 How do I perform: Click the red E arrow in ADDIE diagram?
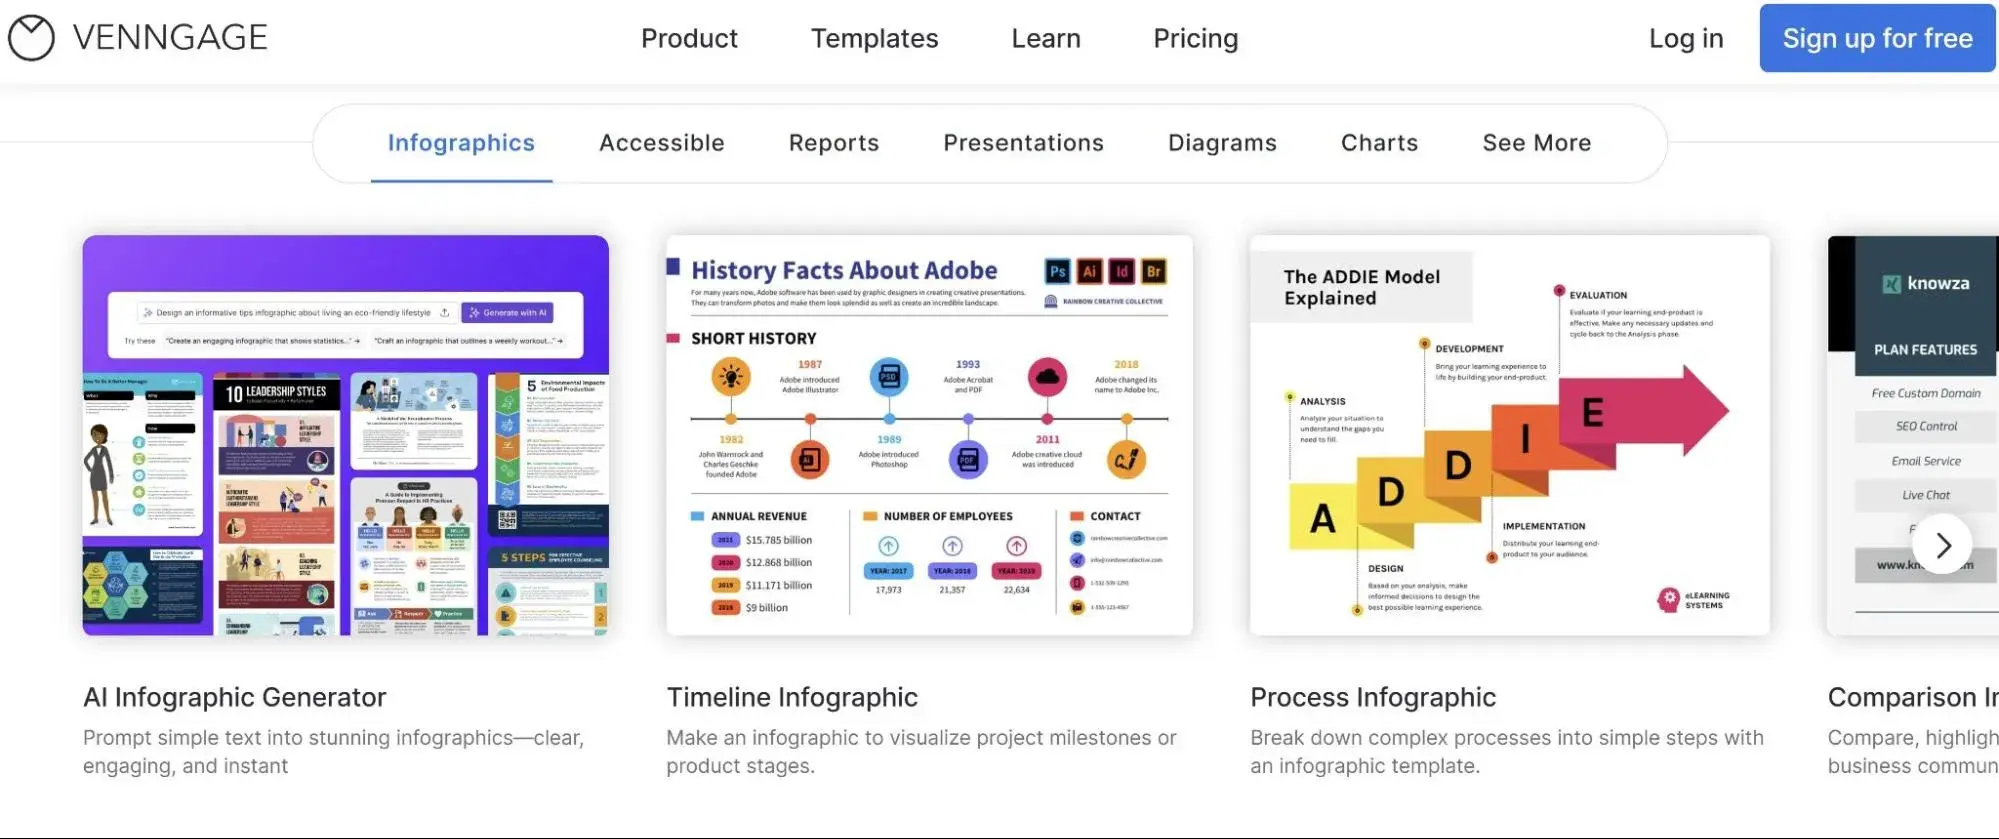(1642, 411)
